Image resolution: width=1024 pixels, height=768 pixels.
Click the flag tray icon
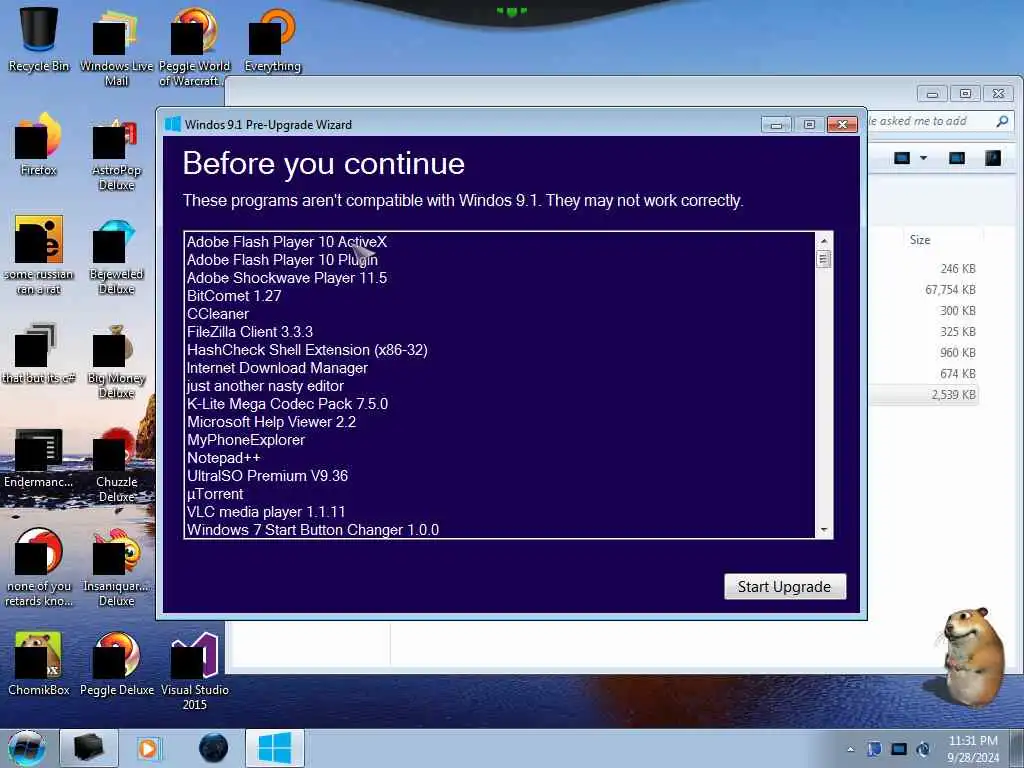coord(874,749)
